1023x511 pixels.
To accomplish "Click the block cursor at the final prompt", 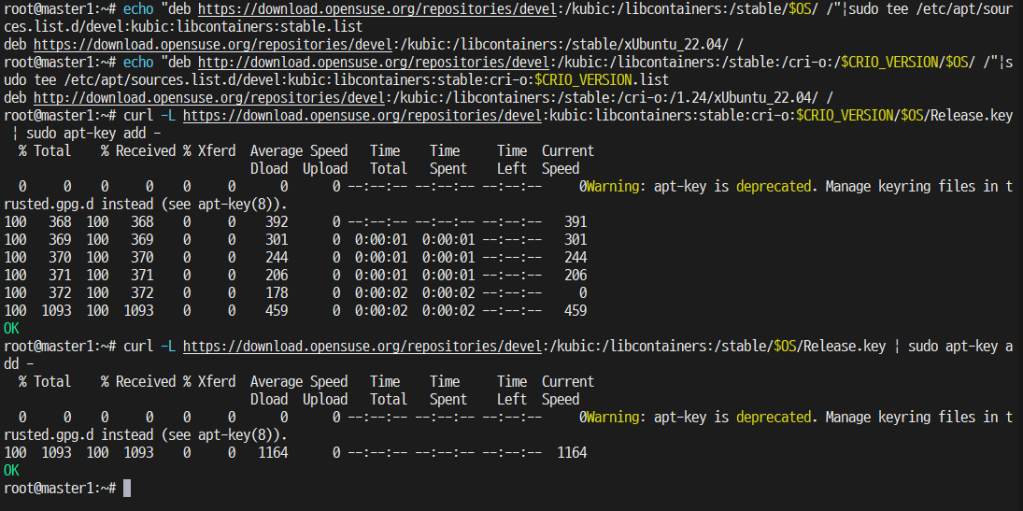I will (126, 488).
